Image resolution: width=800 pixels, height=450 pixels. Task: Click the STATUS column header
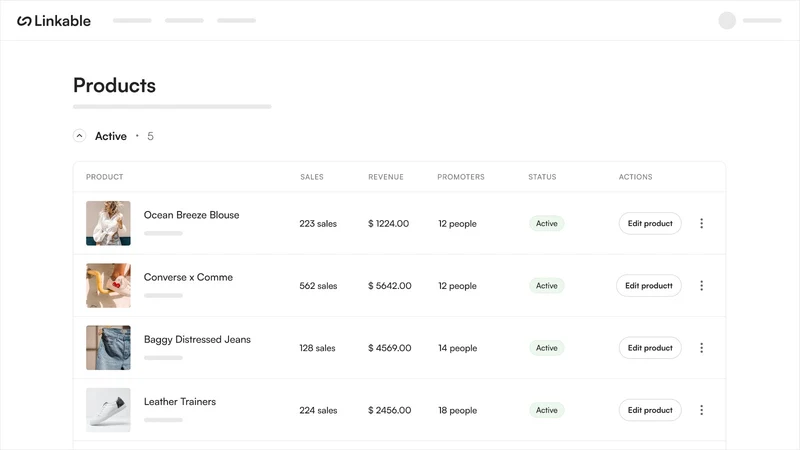pyautogui.click(x=542, y=177)
